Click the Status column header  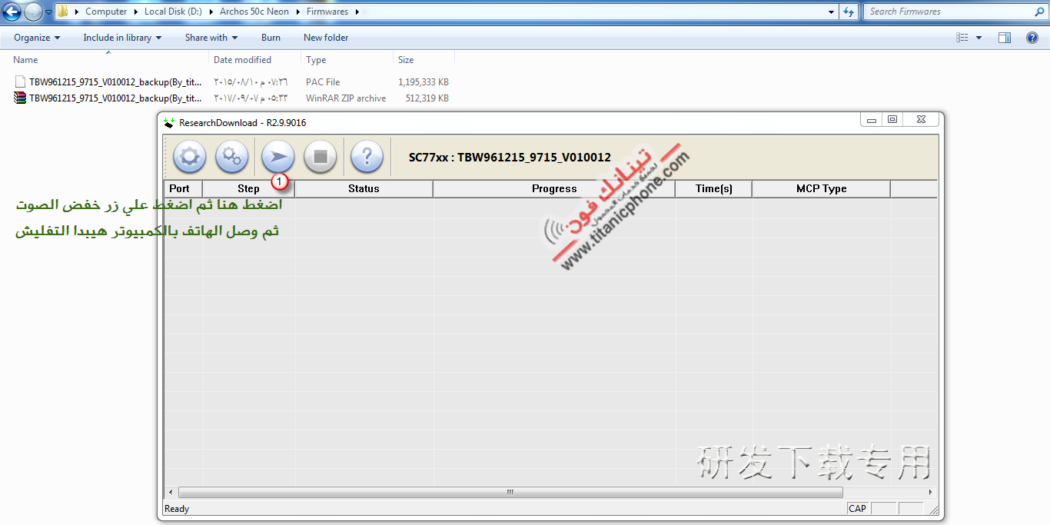[x=364, y=189]
